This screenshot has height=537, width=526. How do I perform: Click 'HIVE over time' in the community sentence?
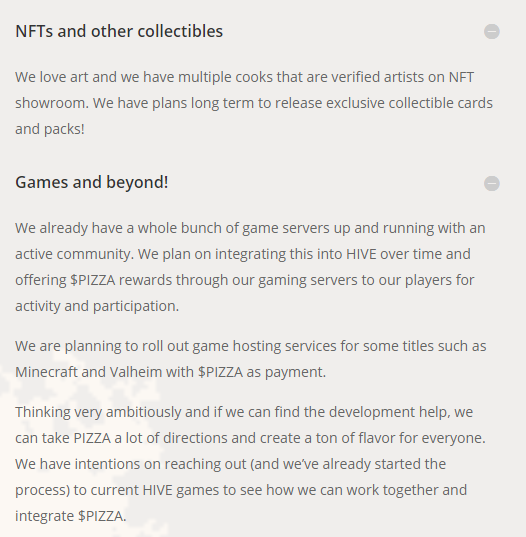click(x=389, y=254)
